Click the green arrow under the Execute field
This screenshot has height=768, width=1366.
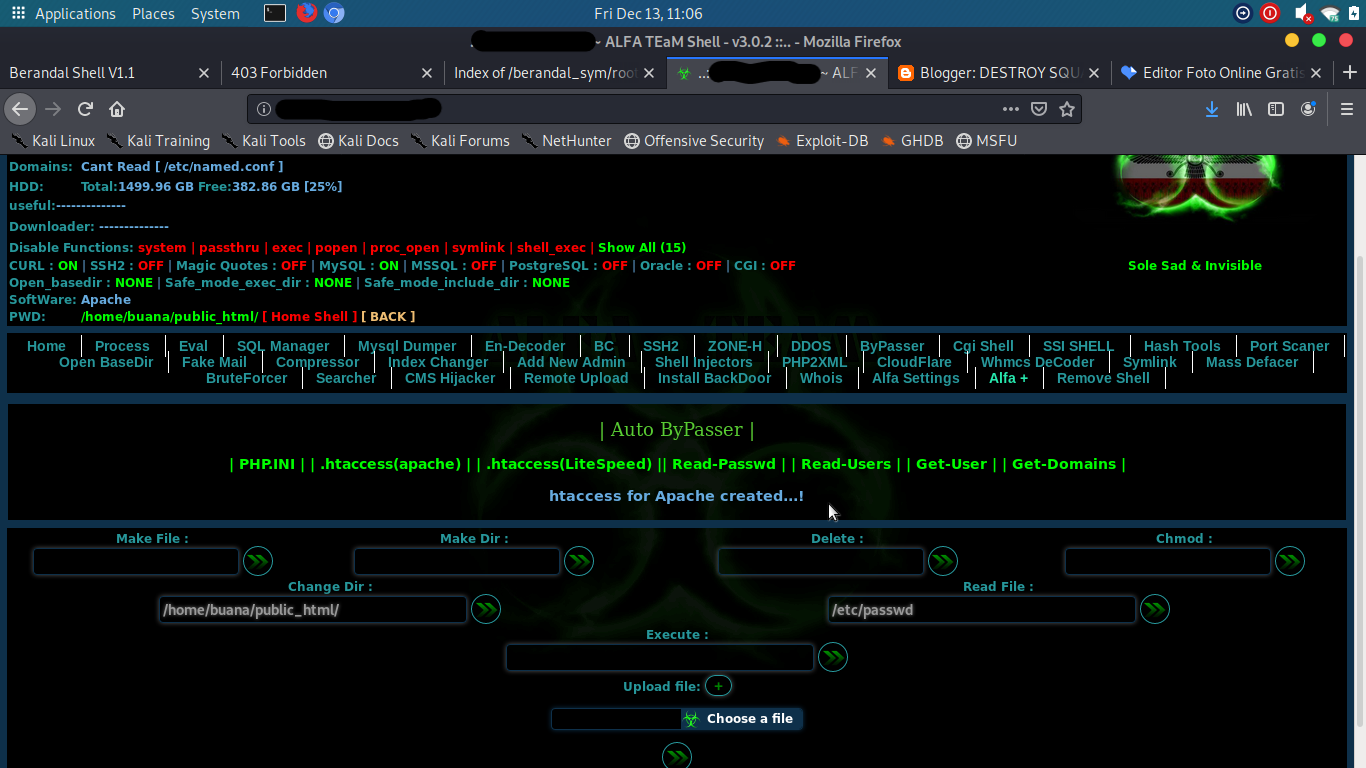(x=833, y=657)
